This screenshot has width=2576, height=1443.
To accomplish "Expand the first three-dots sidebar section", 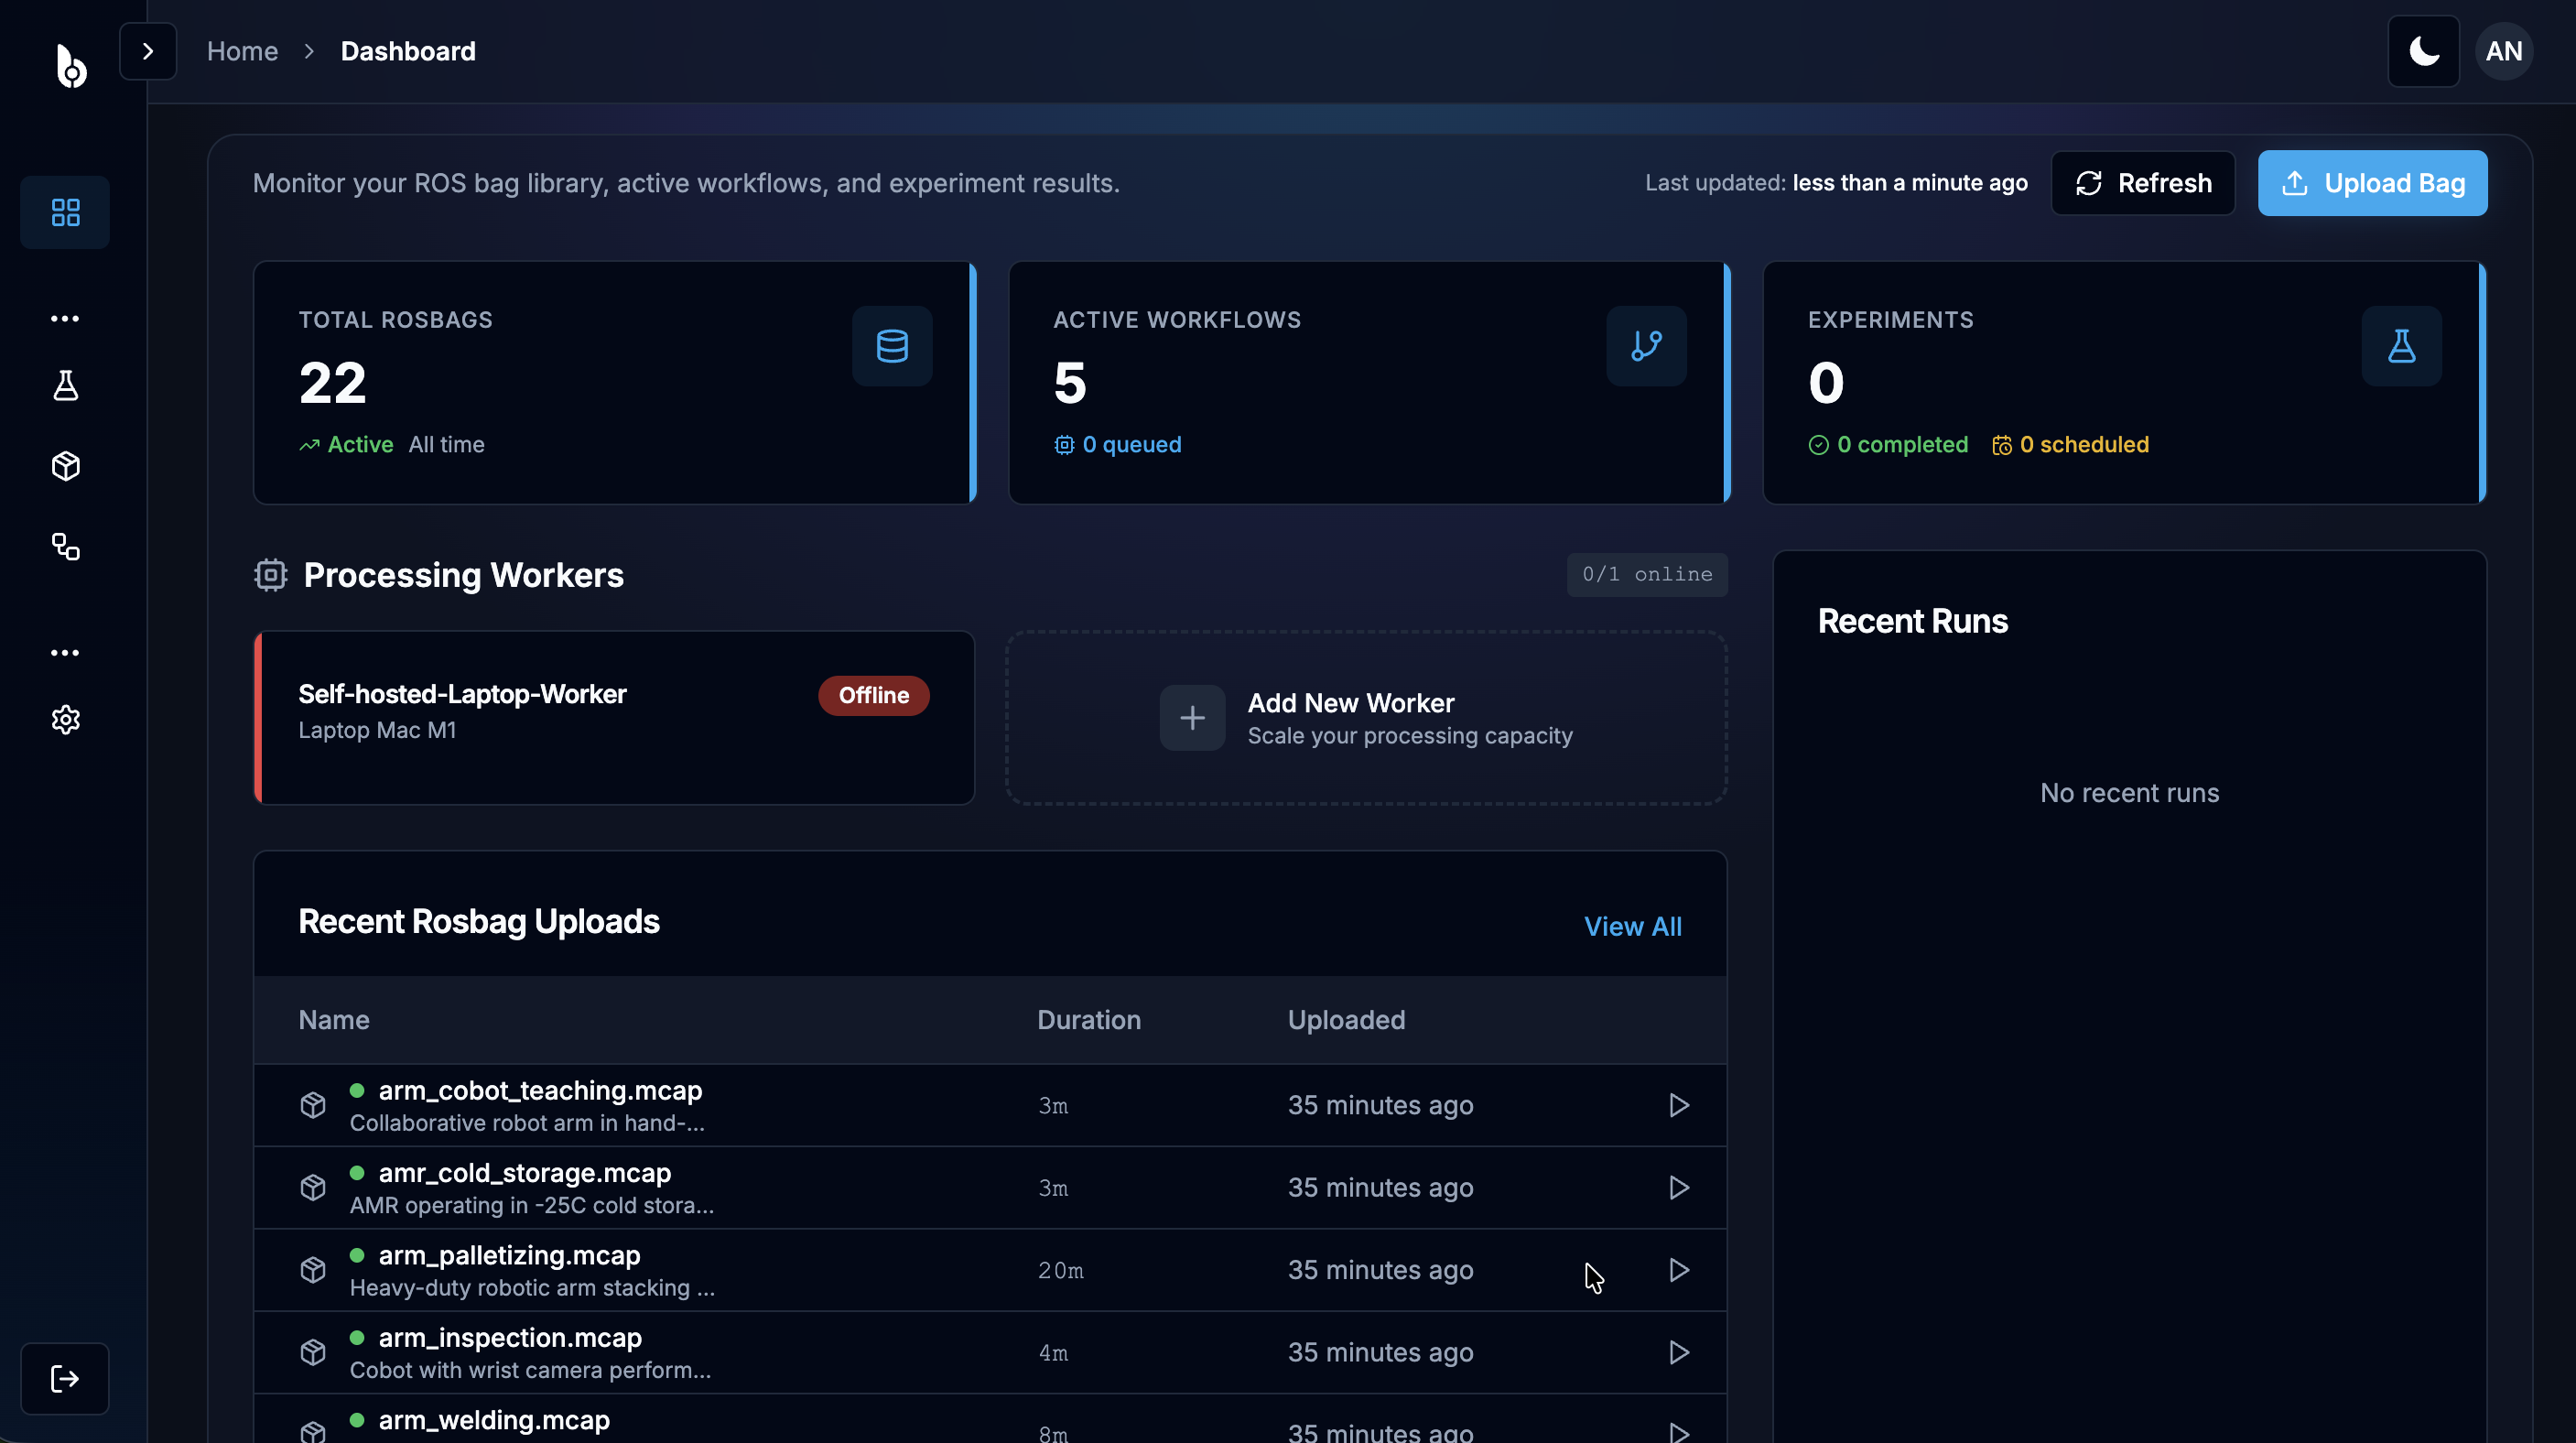I will [x=65, y=319].
